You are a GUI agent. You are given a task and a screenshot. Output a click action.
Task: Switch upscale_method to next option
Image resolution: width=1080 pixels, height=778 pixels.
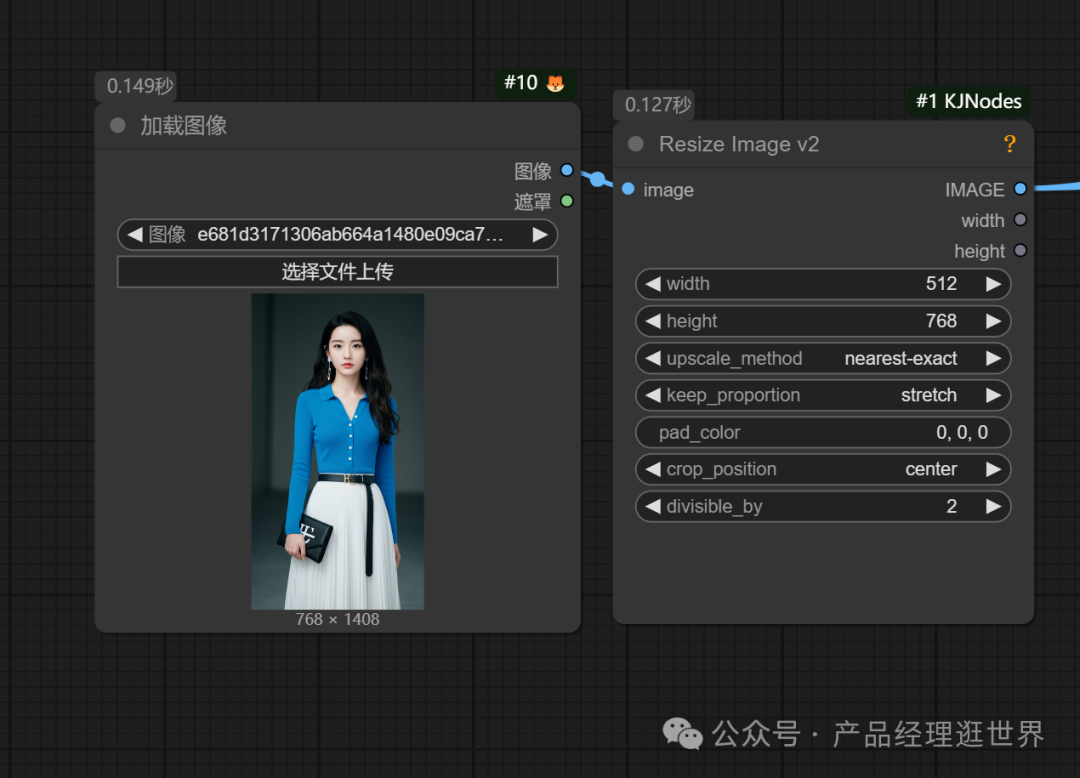click(x=993, y=358)
